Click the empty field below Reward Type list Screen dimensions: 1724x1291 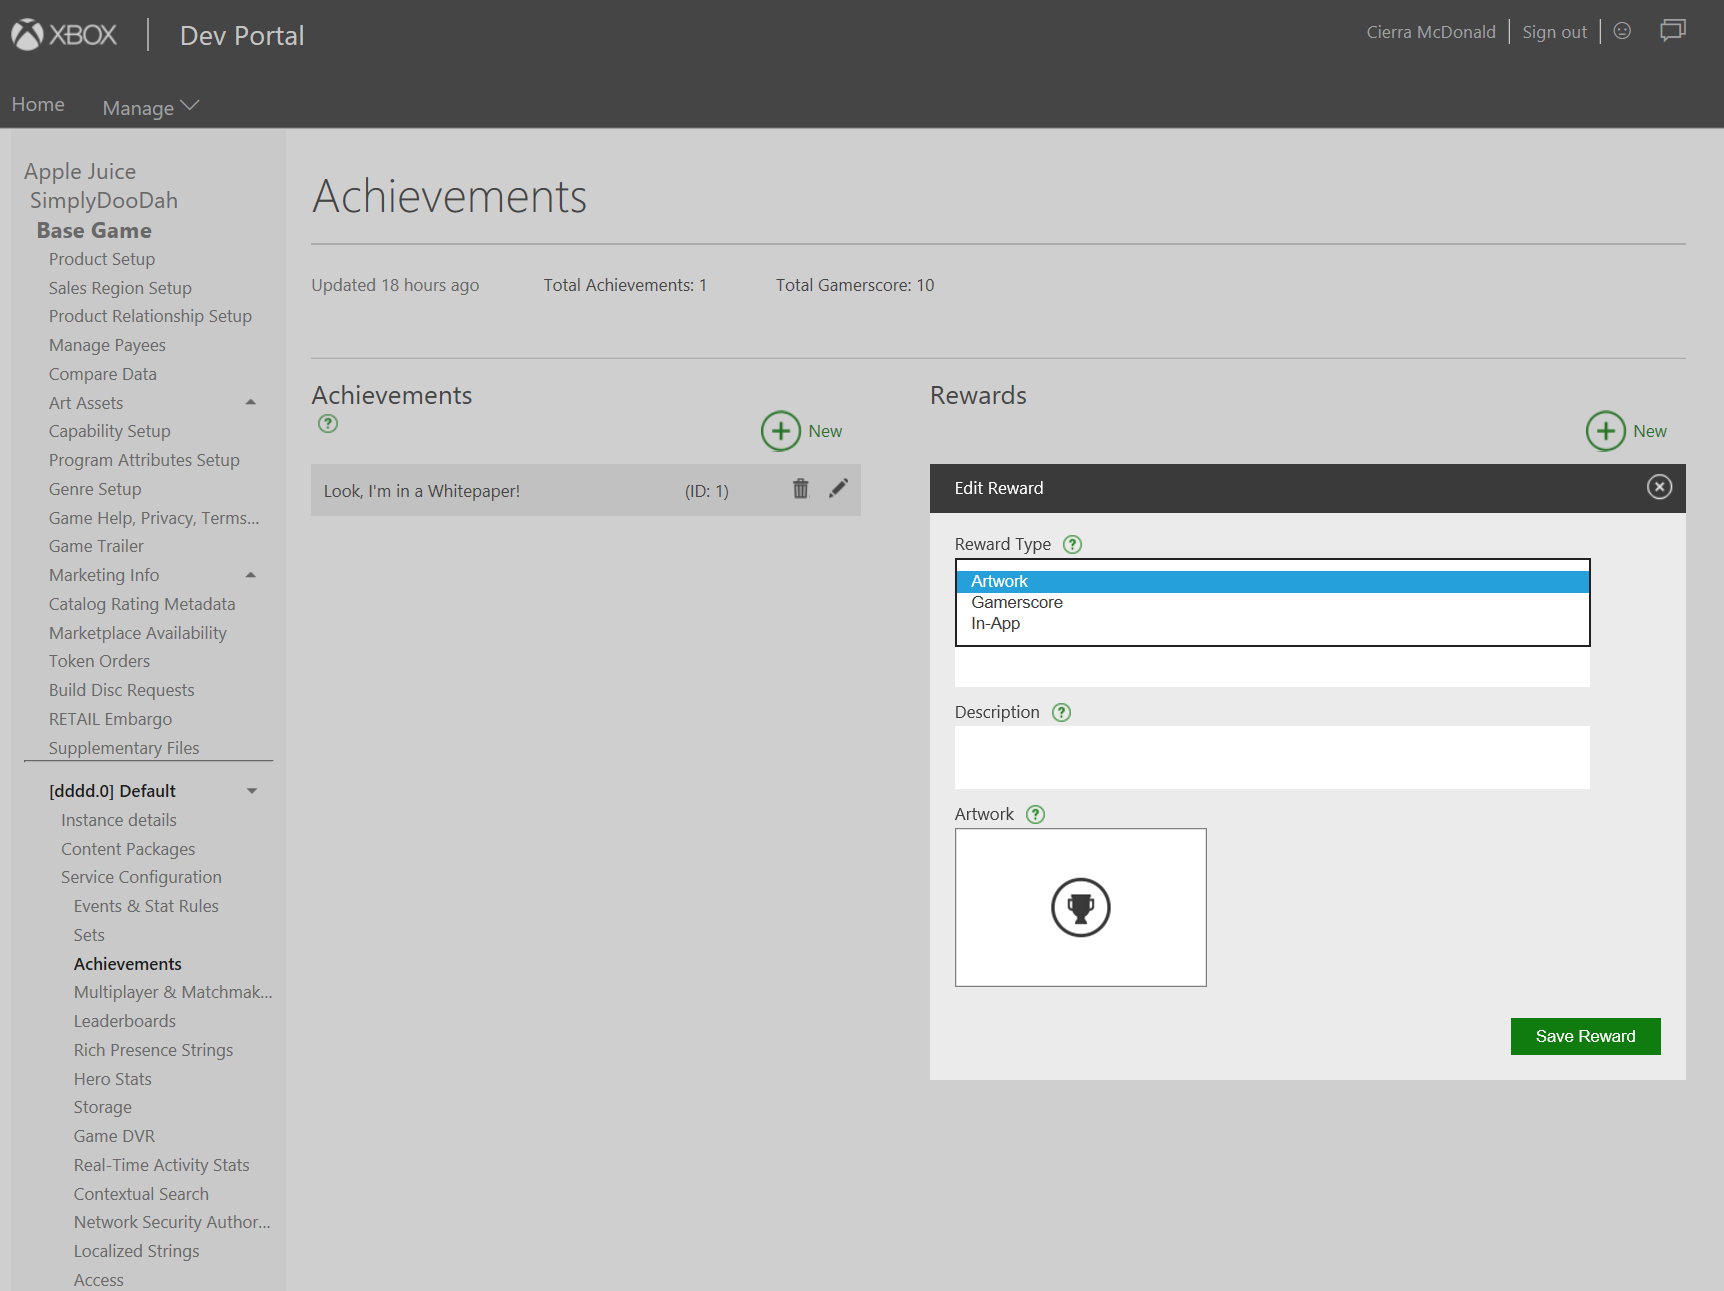[1272, 667]
